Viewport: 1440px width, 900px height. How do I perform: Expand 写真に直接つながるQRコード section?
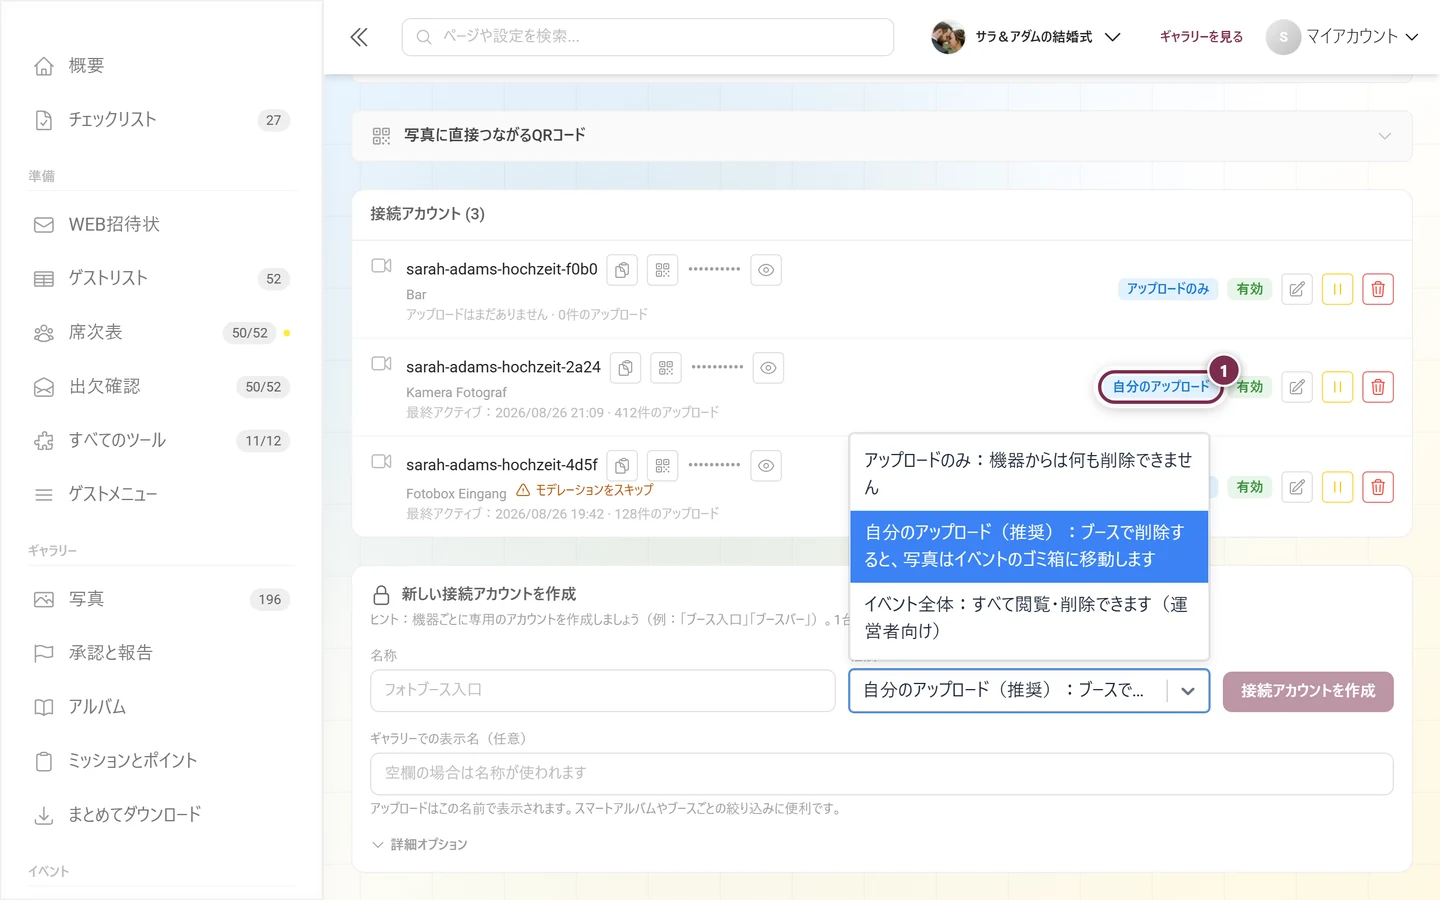[882, 136]
